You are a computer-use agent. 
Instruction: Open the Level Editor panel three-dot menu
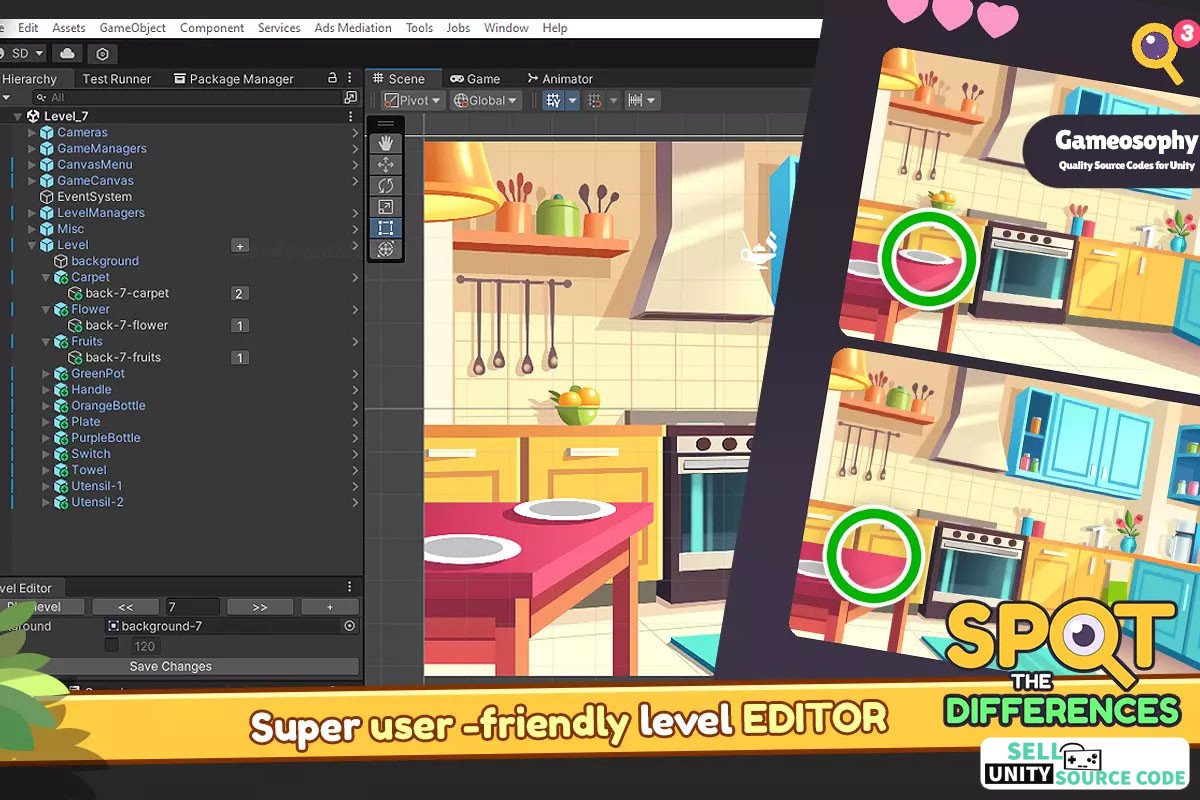(x=350, y=587)
